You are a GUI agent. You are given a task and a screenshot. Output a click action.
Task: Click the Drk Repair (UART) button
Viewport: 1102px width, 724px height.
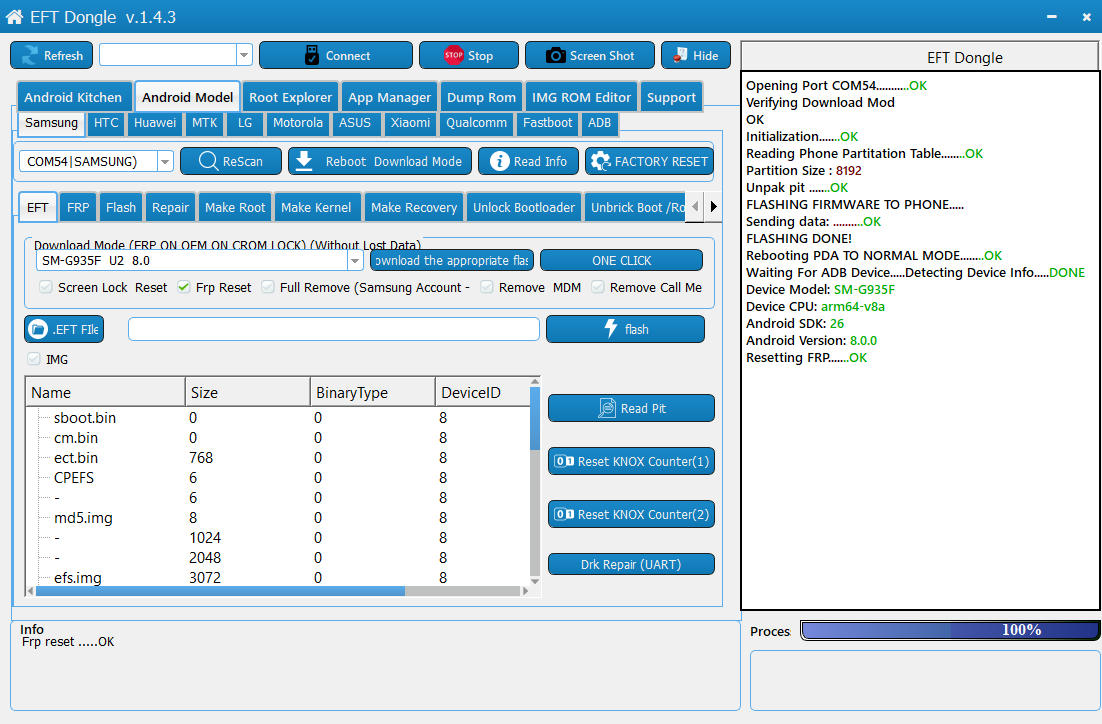pos(631,564)
